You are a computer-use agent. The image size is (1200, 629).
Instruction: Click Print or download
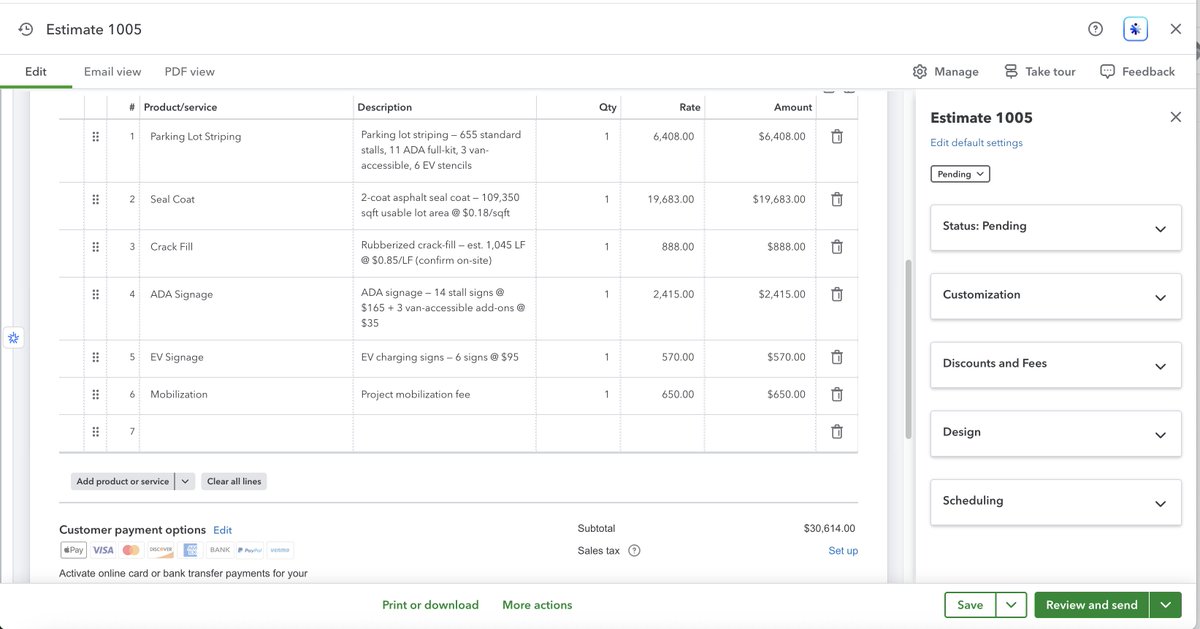tap(430, 605)
